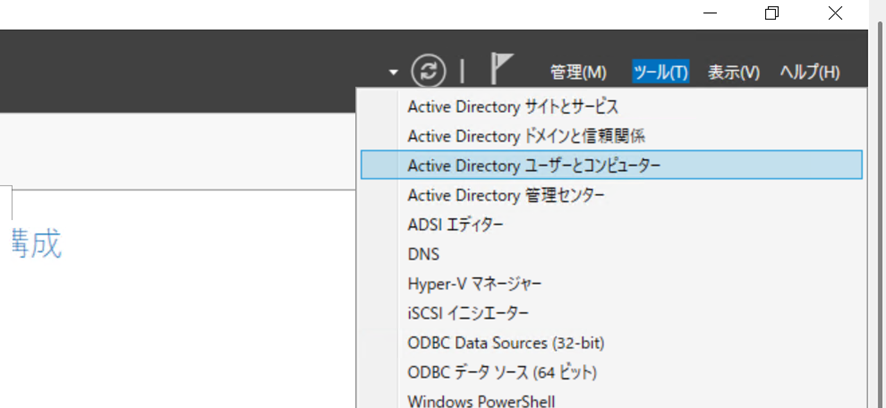Launch ADSI エディター from Tools menu
Image resolution: width=886 pixels, height=408 pixels.
(x=611, y=225)
